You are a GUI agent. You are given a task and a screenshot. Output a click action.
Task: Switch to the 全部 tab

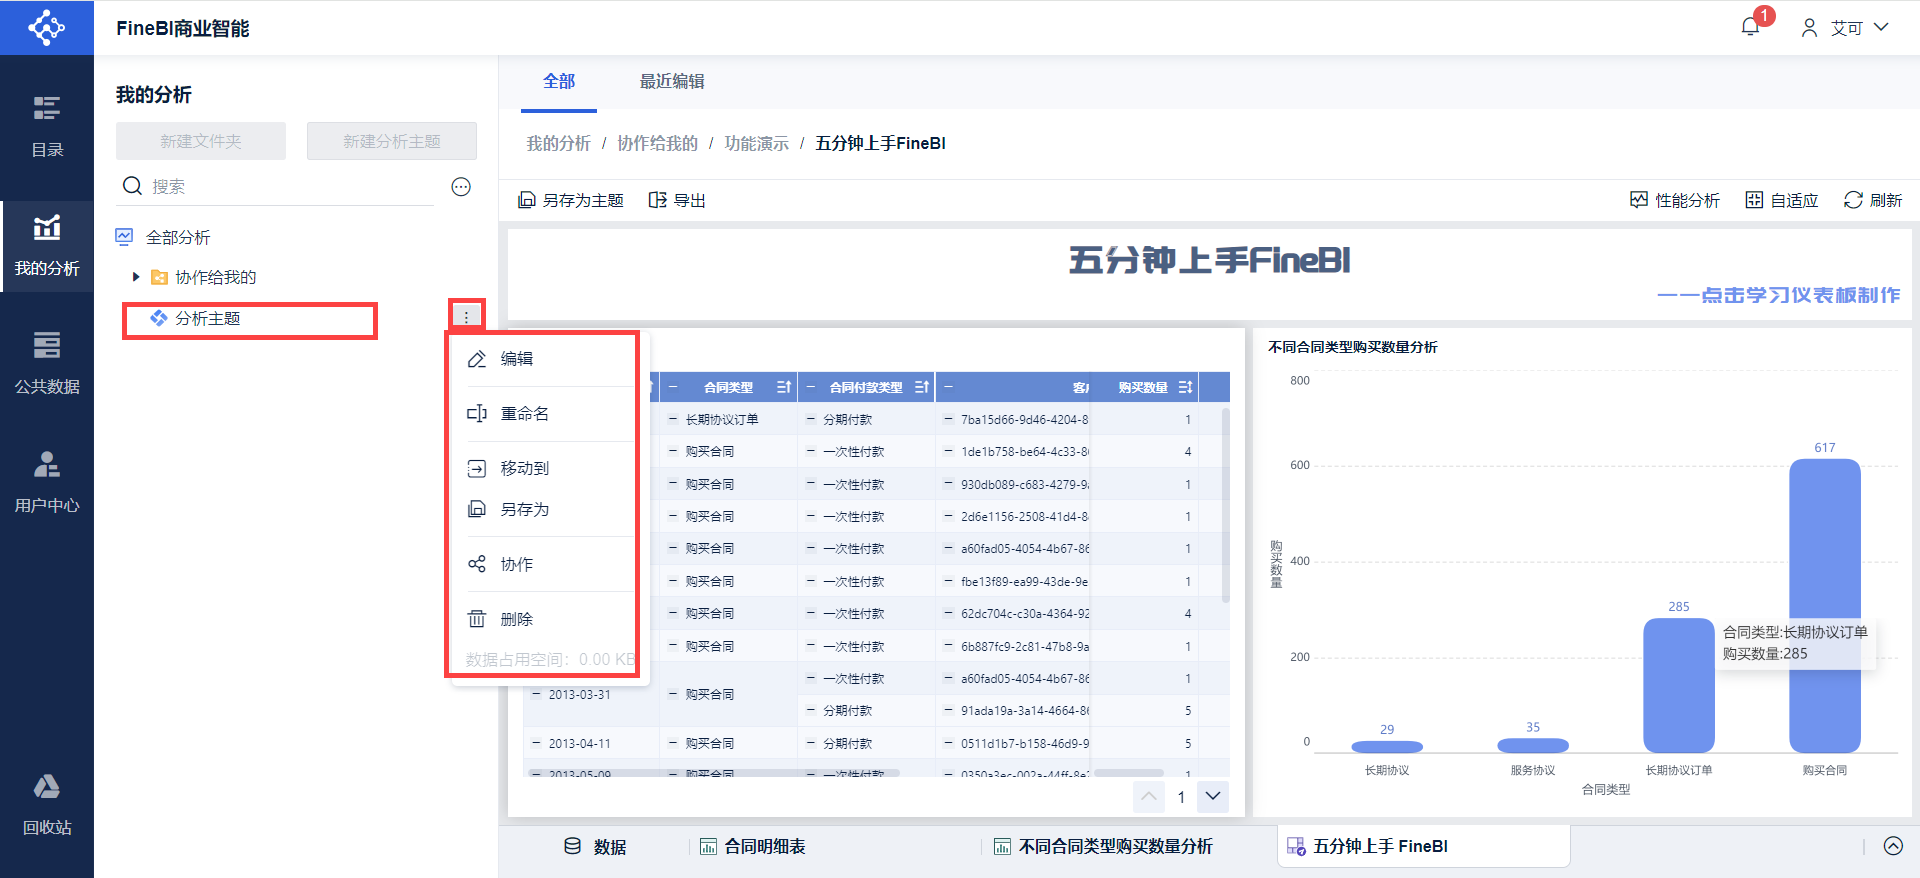click(559, 81)
